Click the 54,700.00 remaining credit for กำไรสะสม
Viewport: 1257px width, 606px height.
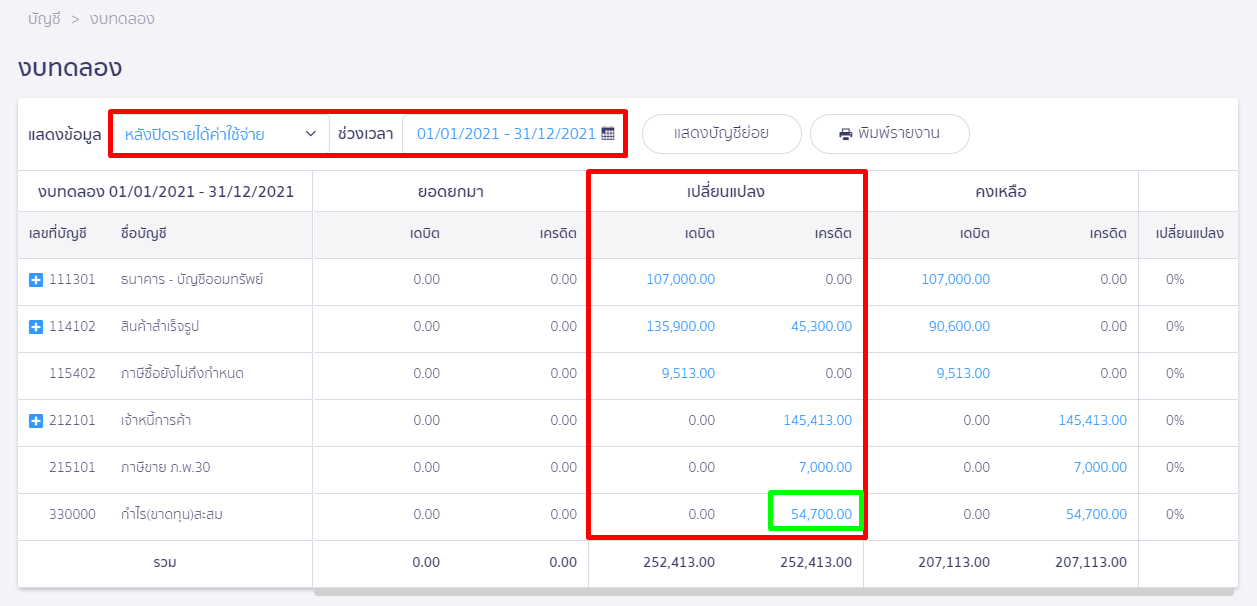1096,514
